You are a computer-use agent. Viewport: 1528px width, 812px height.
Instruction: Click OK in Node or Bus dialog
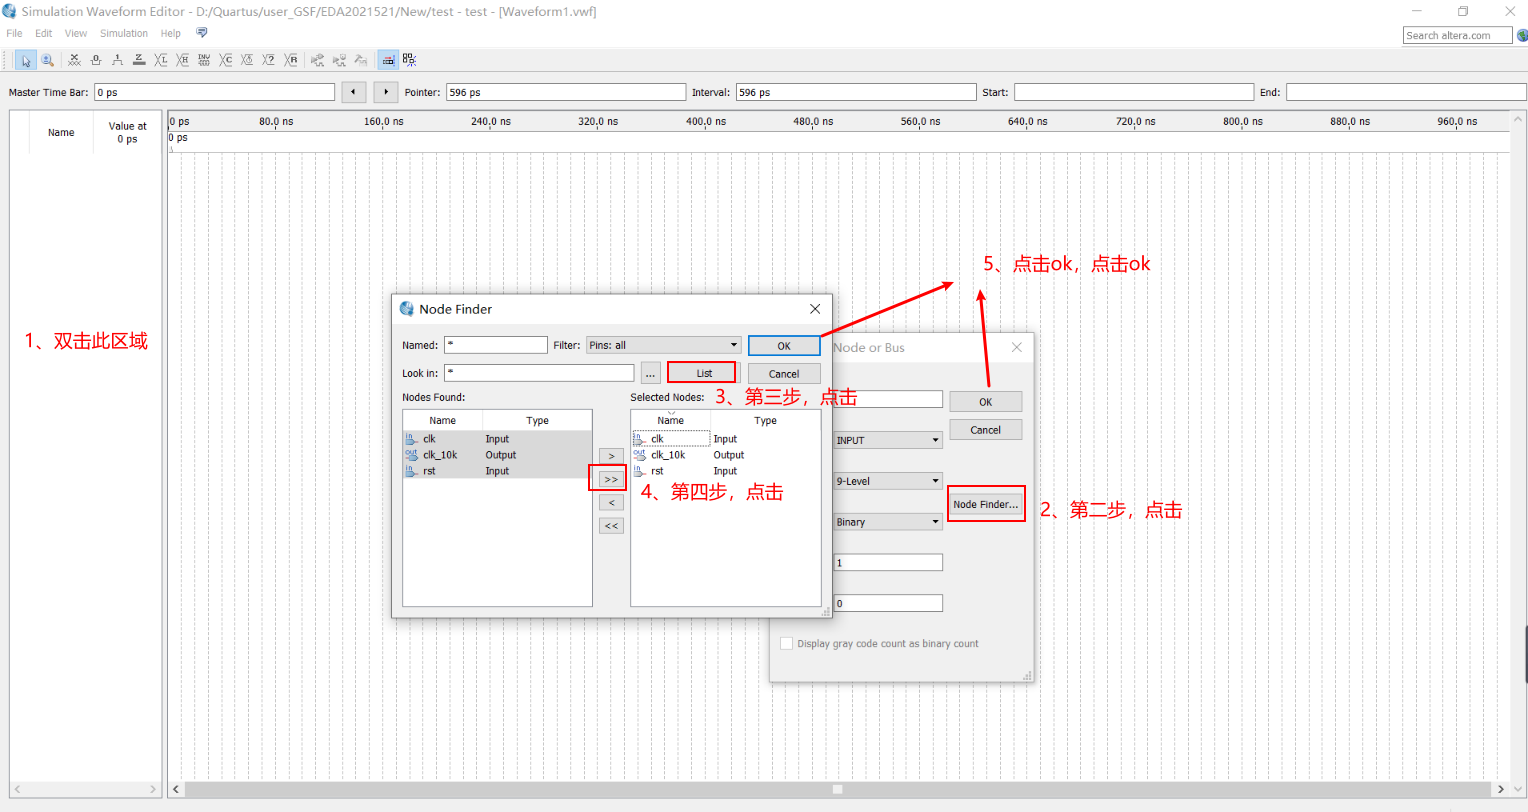pos(986,402)
